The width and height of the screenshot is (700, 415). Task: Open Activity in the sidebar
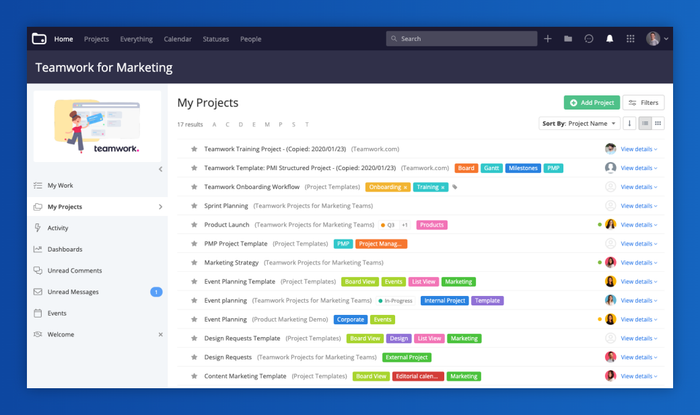pyautogui.click(x=97, y=228)
